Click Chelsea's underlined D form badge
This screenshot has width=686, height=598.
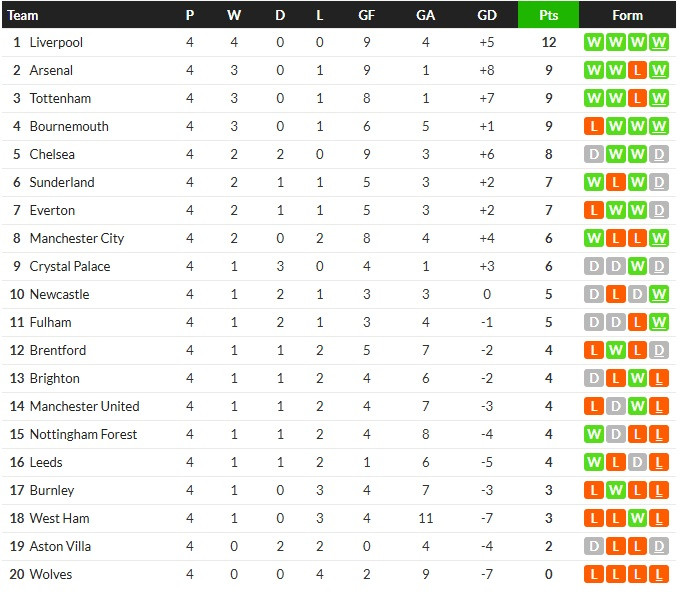coord(659,154)
